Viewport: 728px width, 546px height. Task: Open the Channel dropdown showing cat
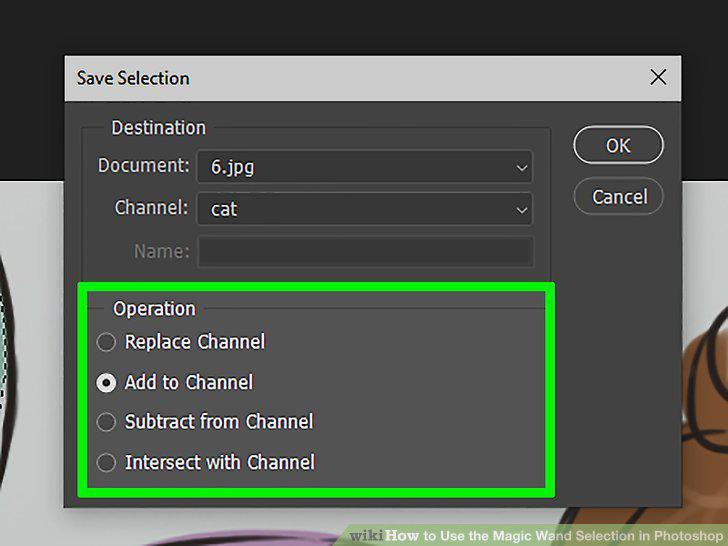[x=365, y=209]
